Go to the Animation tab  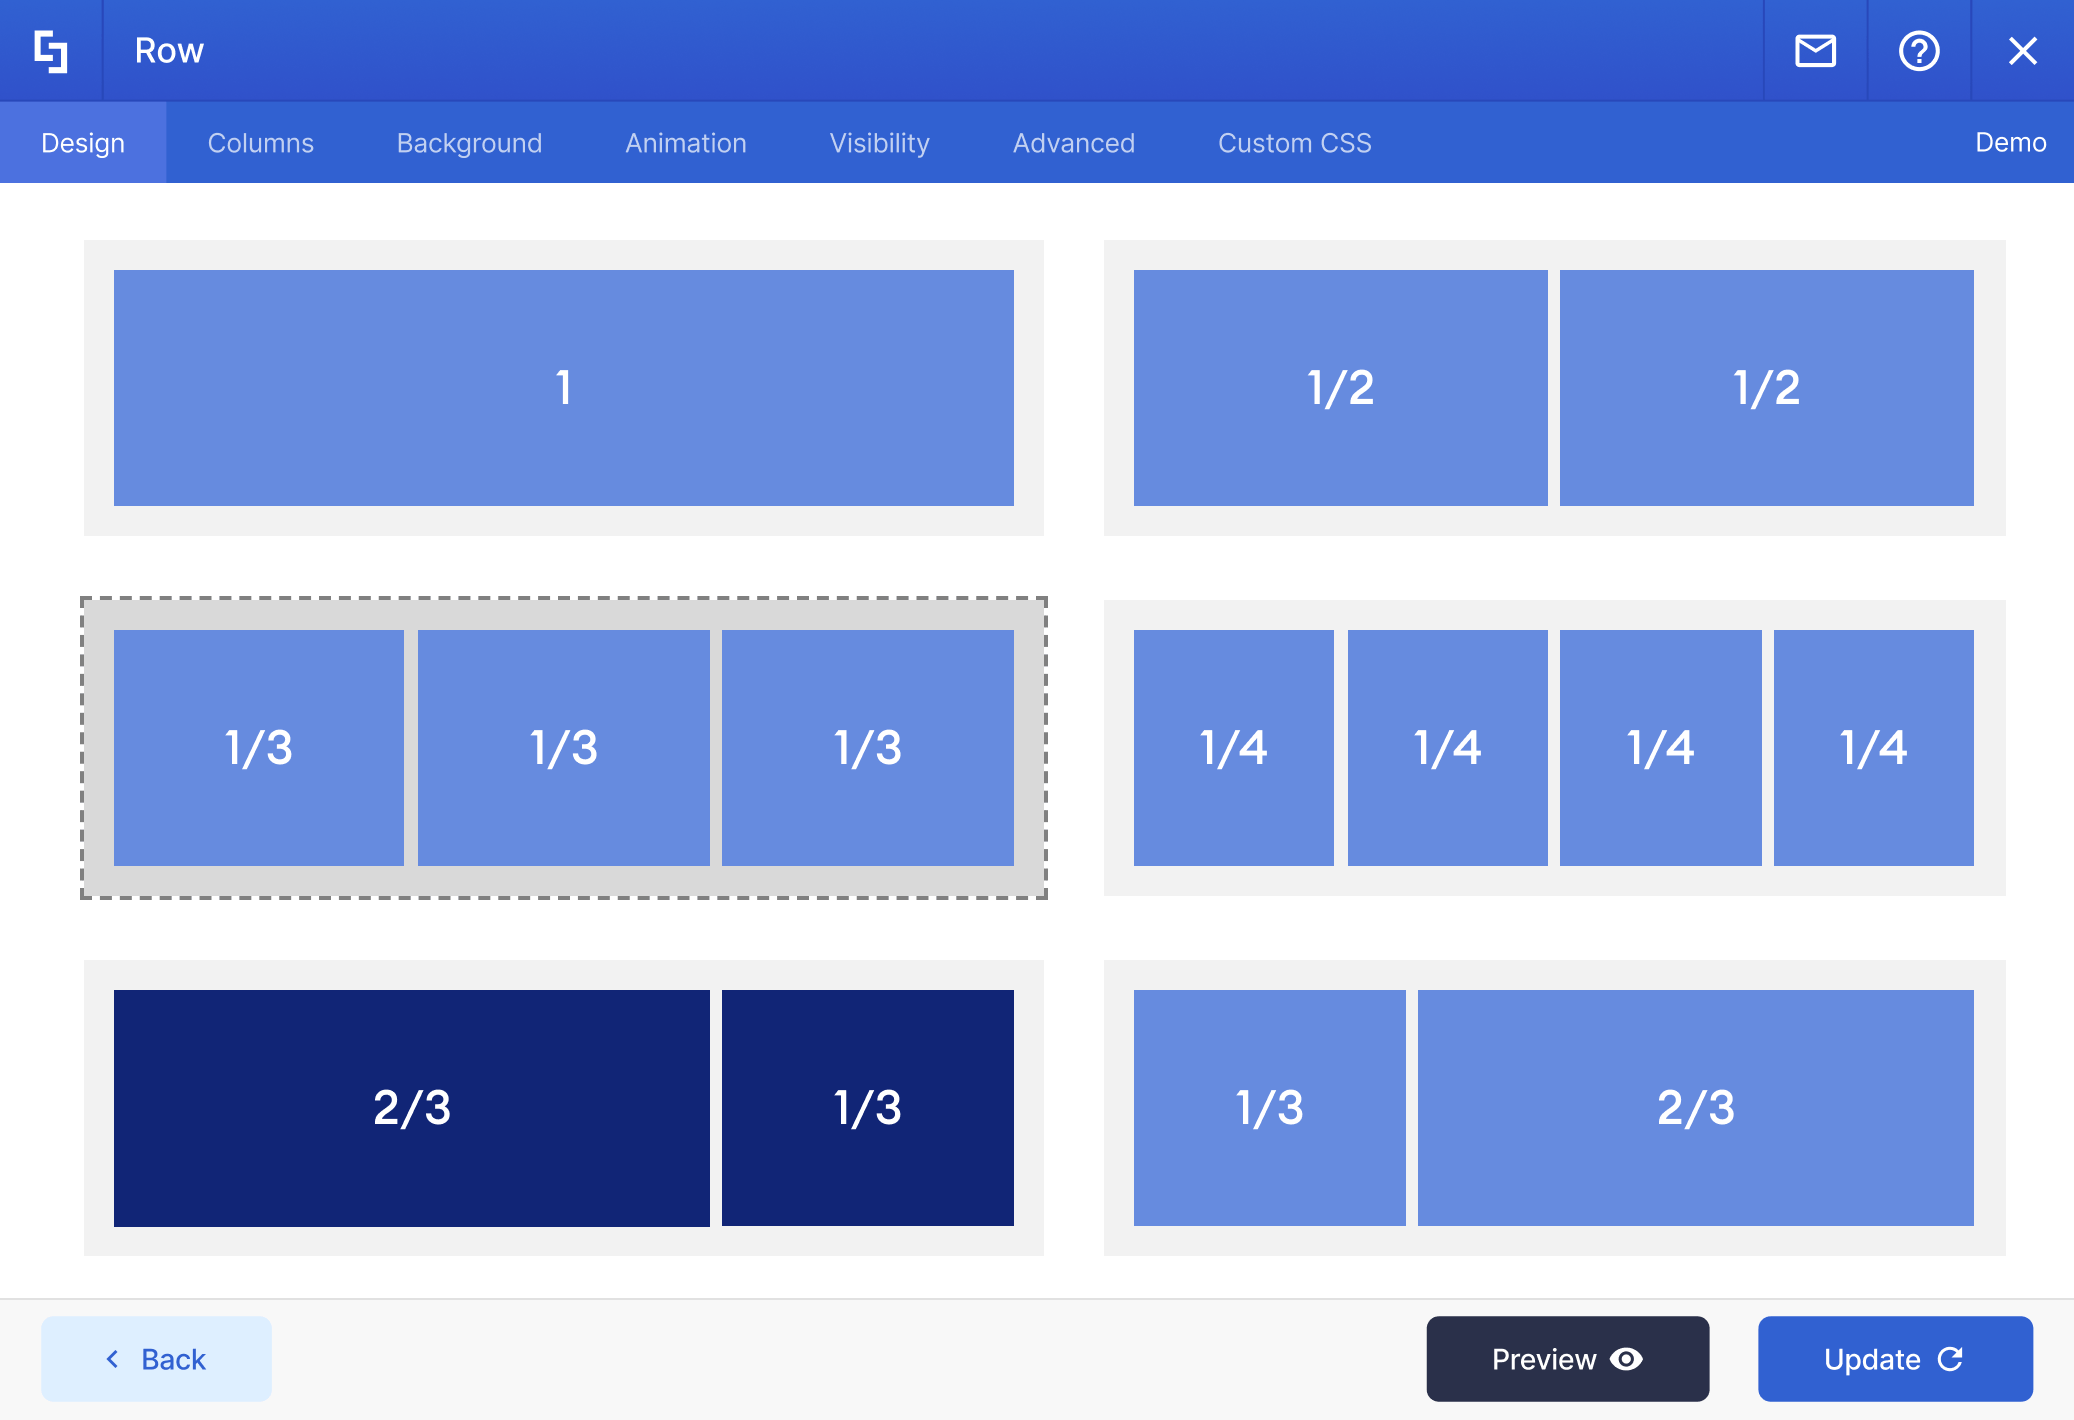pos(685,143)
